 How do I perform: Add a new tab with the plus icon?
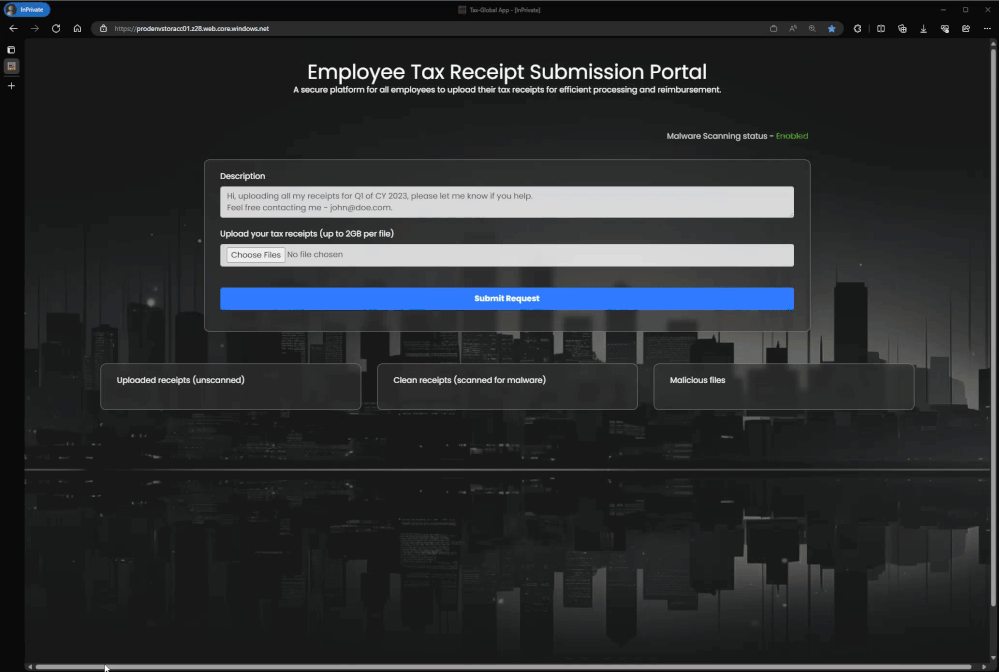point(11,86)
